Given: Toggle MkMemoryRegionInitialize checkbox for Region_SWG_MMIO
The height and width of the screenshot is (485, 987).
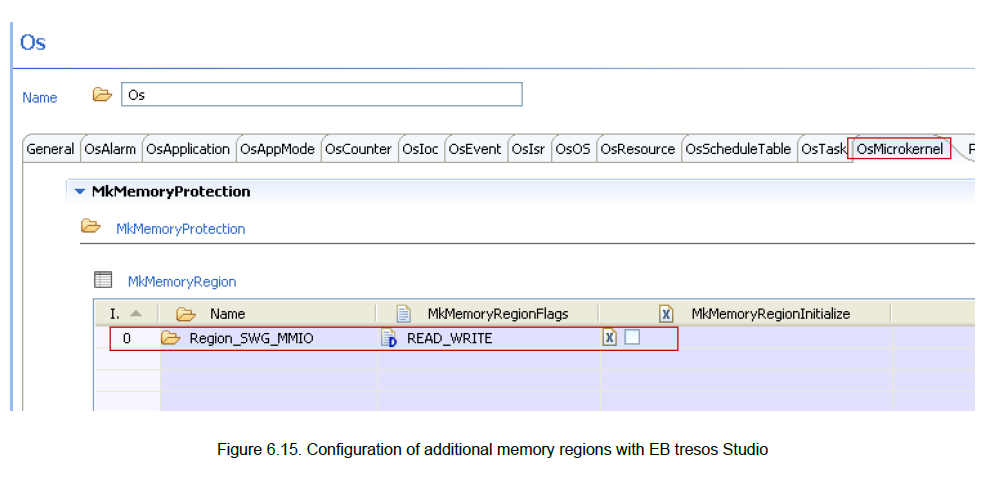Looking at the screenshot, I should pos(632,338).
